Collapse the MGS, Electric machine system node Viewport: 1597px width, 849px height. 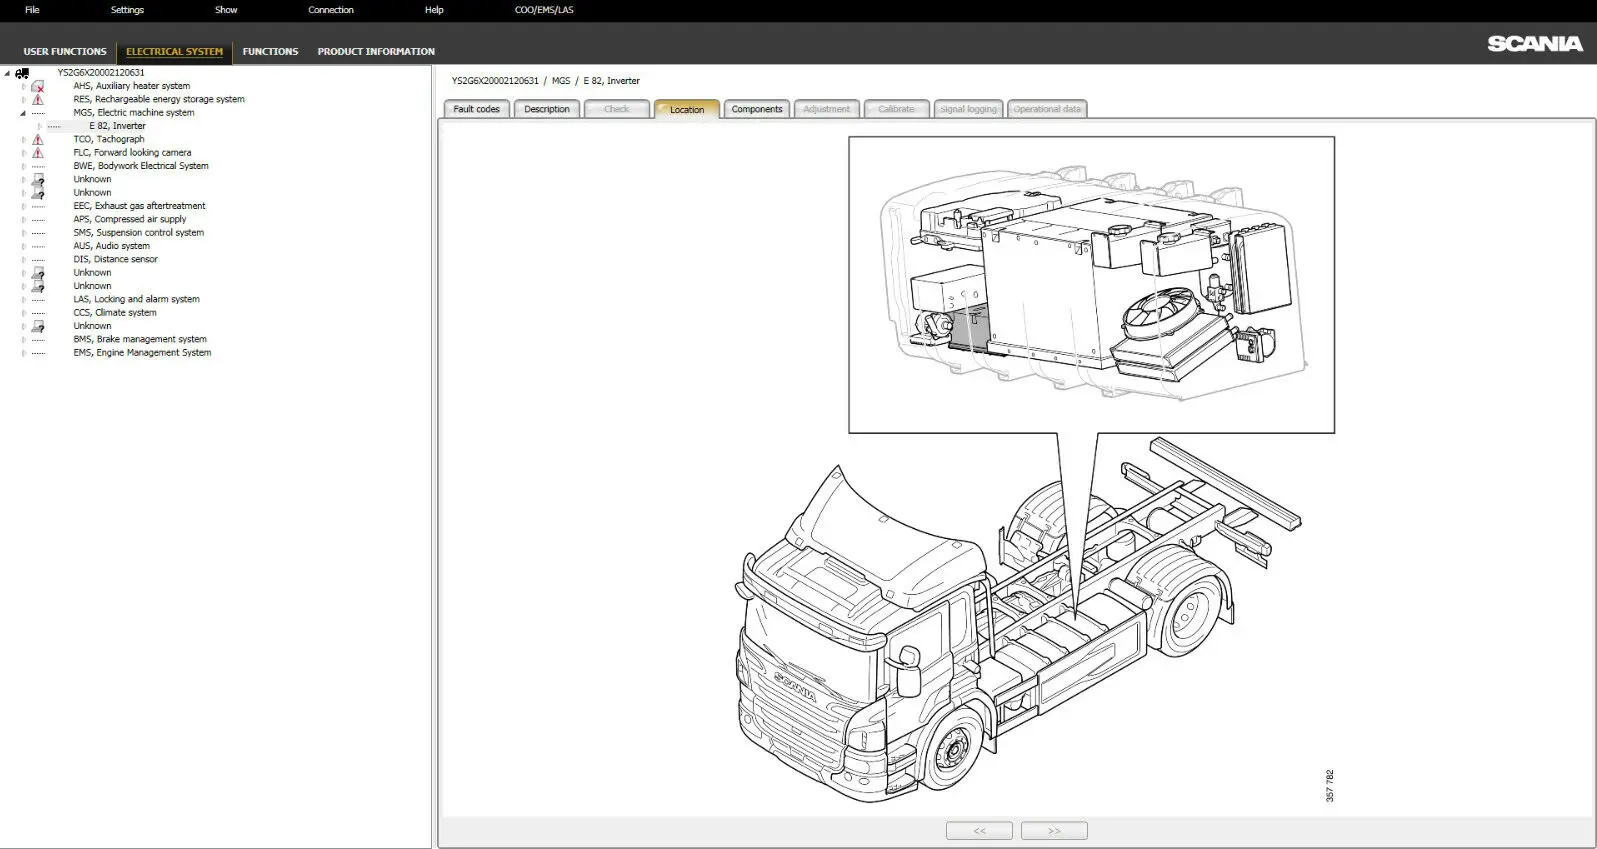23,113
